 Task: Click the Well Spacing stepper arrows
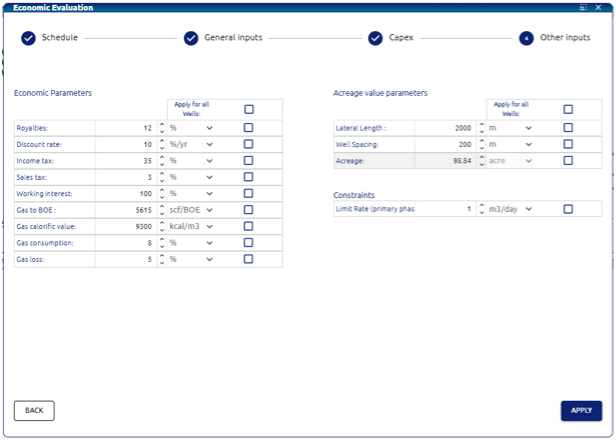[x=481, y=144]
